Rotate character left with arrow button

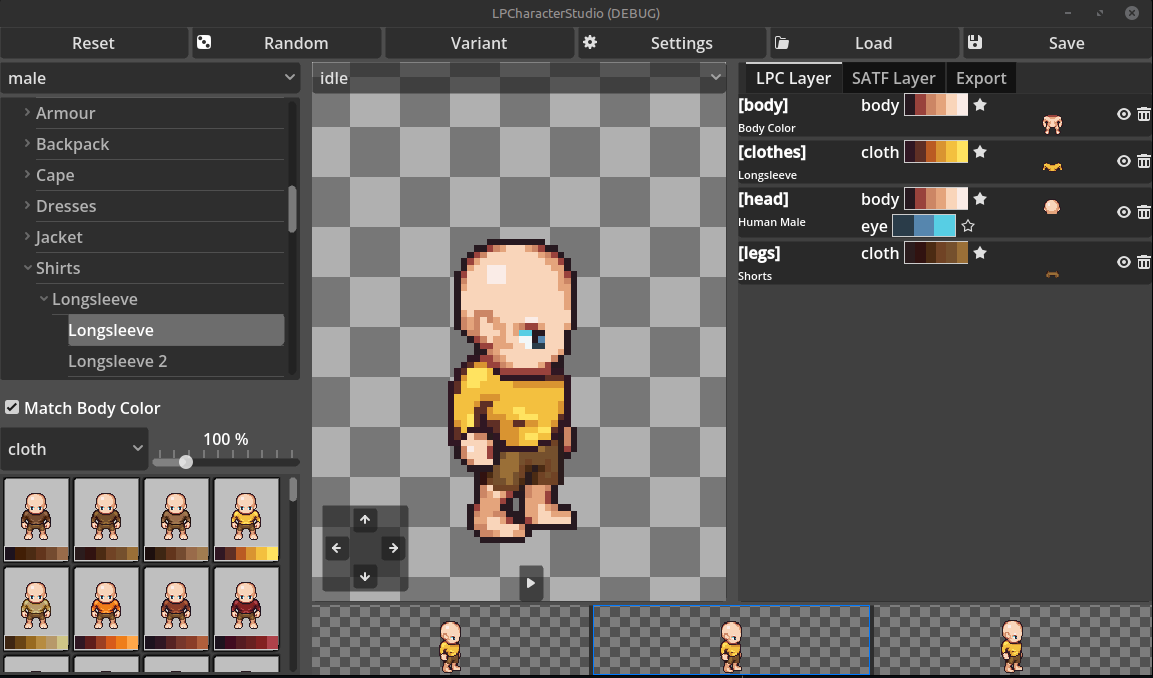pos(337,548)
